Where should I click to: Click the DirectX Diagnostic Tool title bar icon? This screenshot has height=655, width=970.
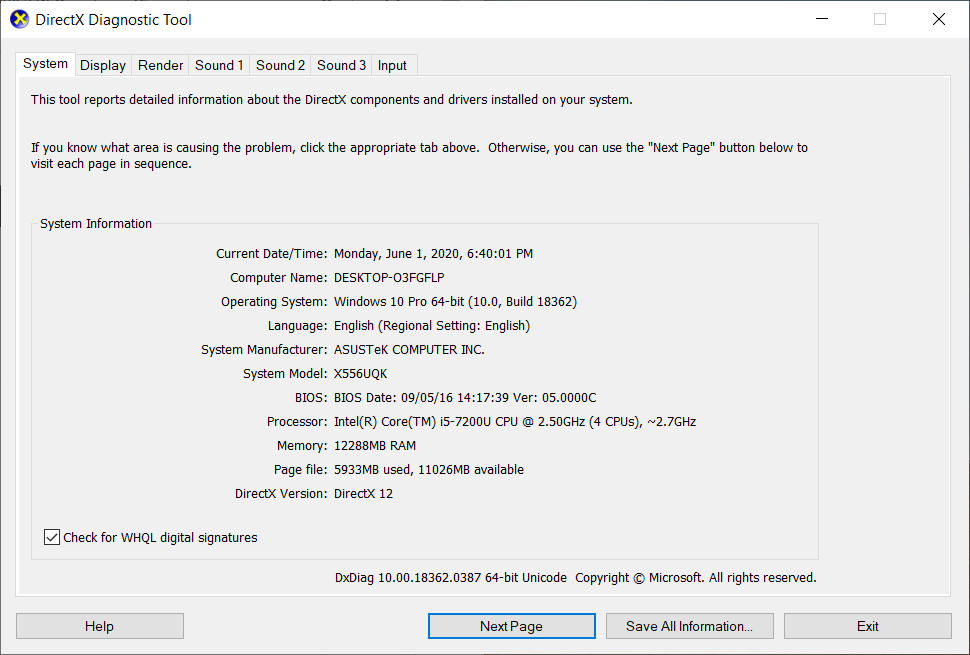[19, 19]
